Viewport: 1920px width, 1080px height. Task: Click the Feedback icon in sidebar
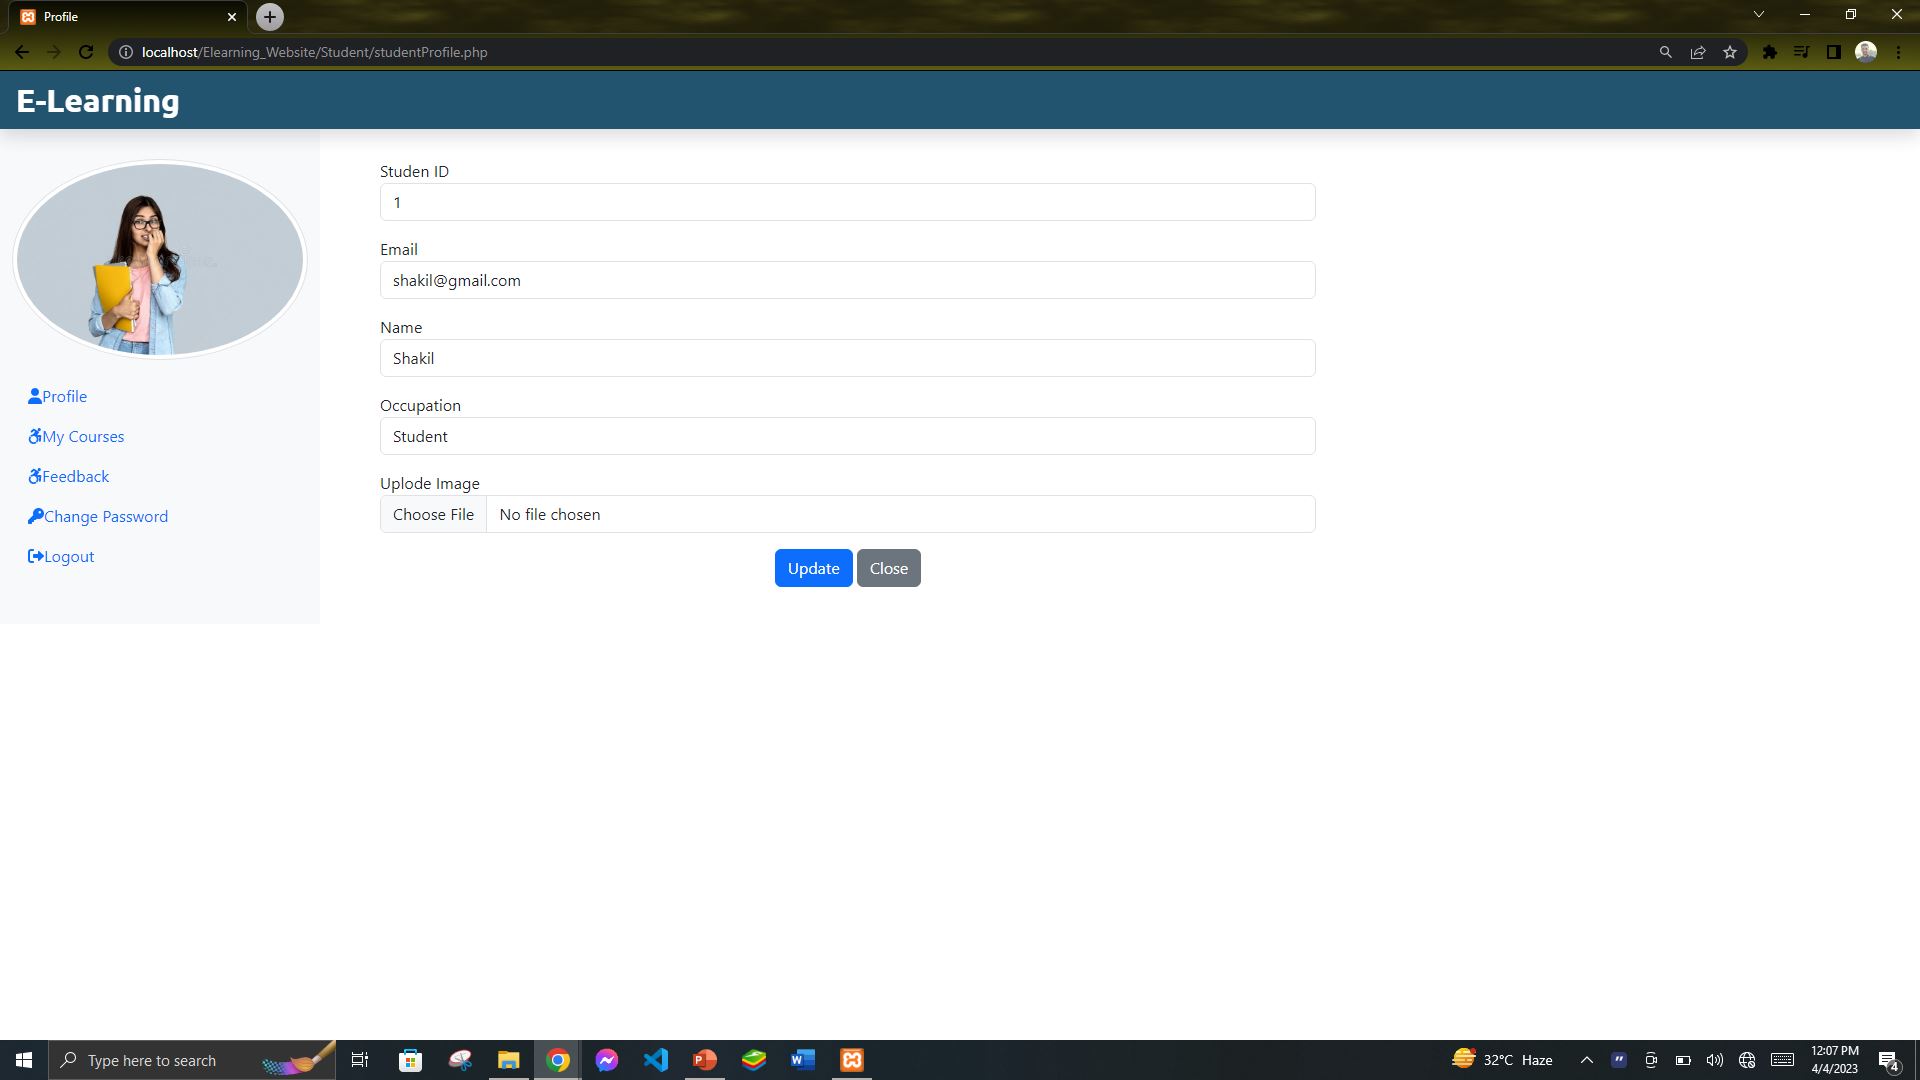pos(33,476)
